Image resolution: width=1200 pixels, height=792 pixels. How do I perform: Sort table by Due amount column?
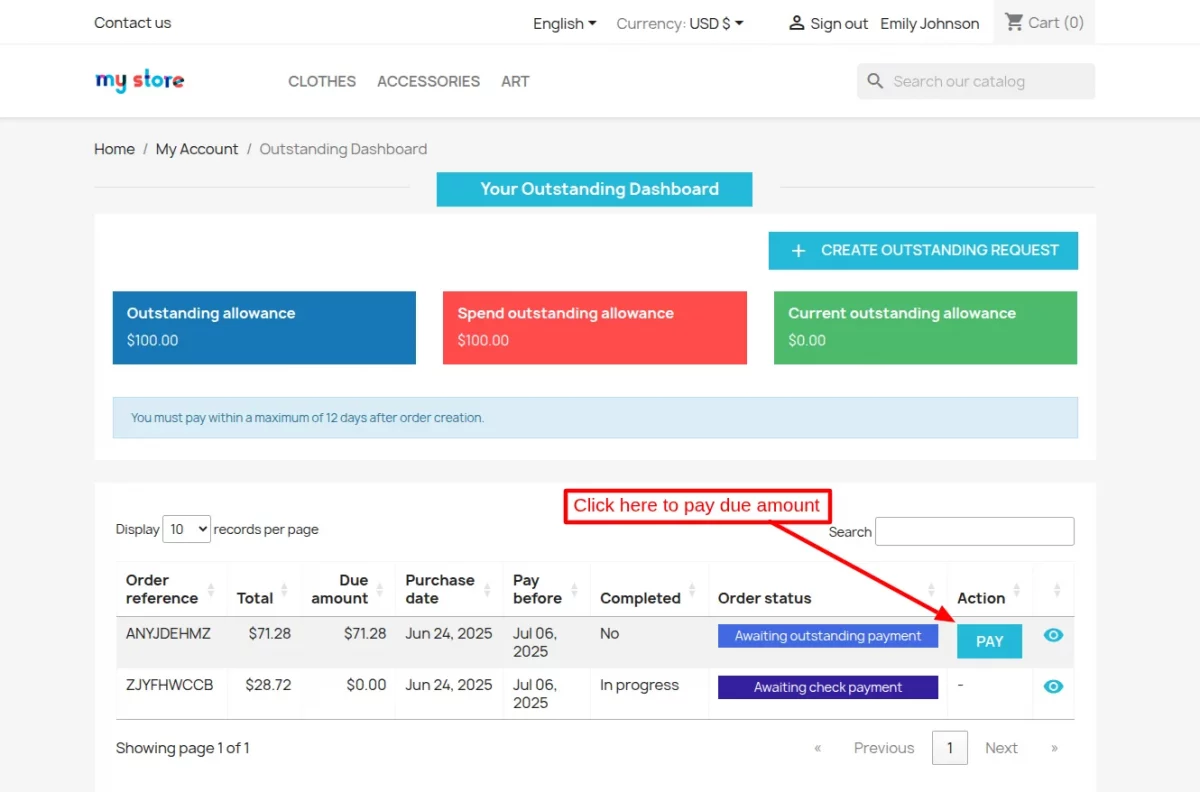(x=378, y=589)
